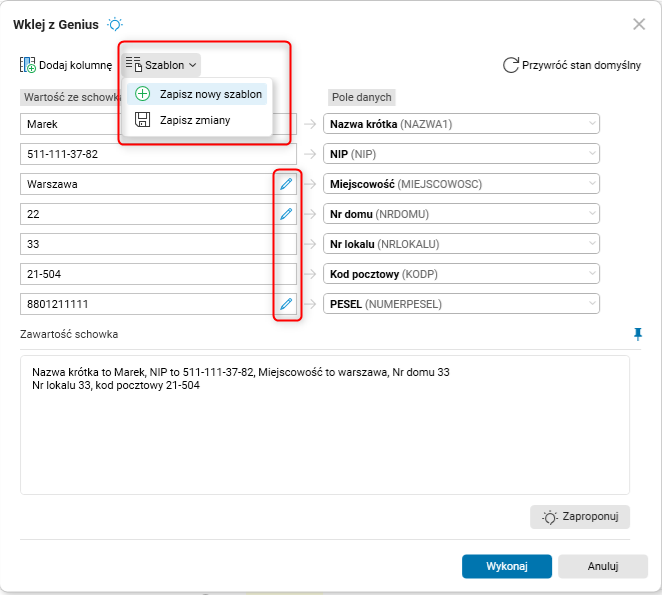
Task: Click the Genius lightbulb icon in the title
Action: click(116, 24)
